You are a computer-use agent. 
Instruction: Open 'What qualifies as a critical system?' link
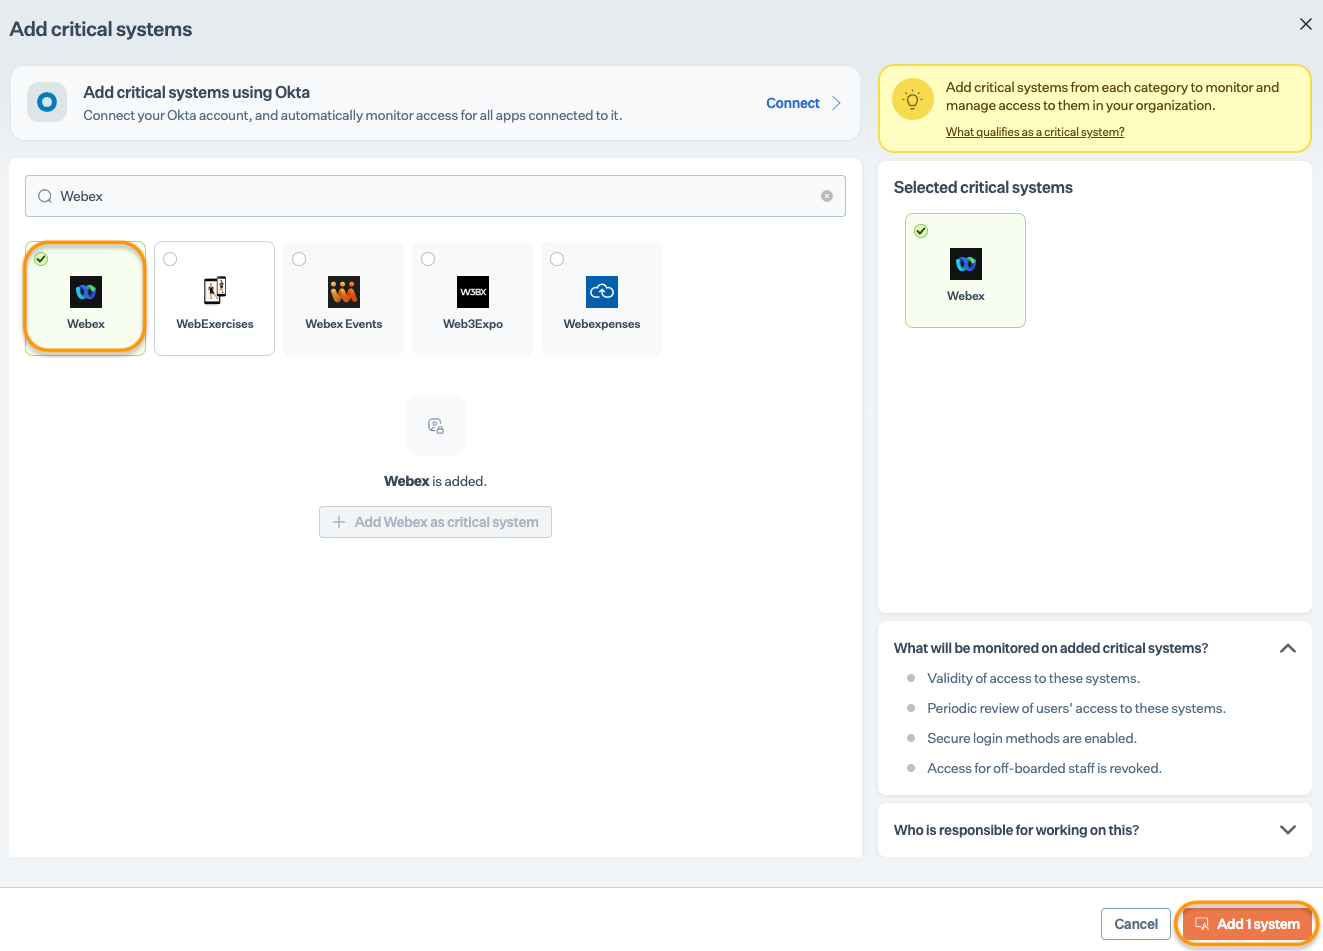1035,132
